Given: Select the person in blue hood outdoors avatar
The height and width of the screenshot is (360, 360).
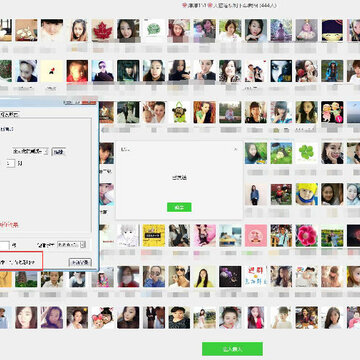Looking at the screenshot, I should pyautogui.click(x=332, y=71).
